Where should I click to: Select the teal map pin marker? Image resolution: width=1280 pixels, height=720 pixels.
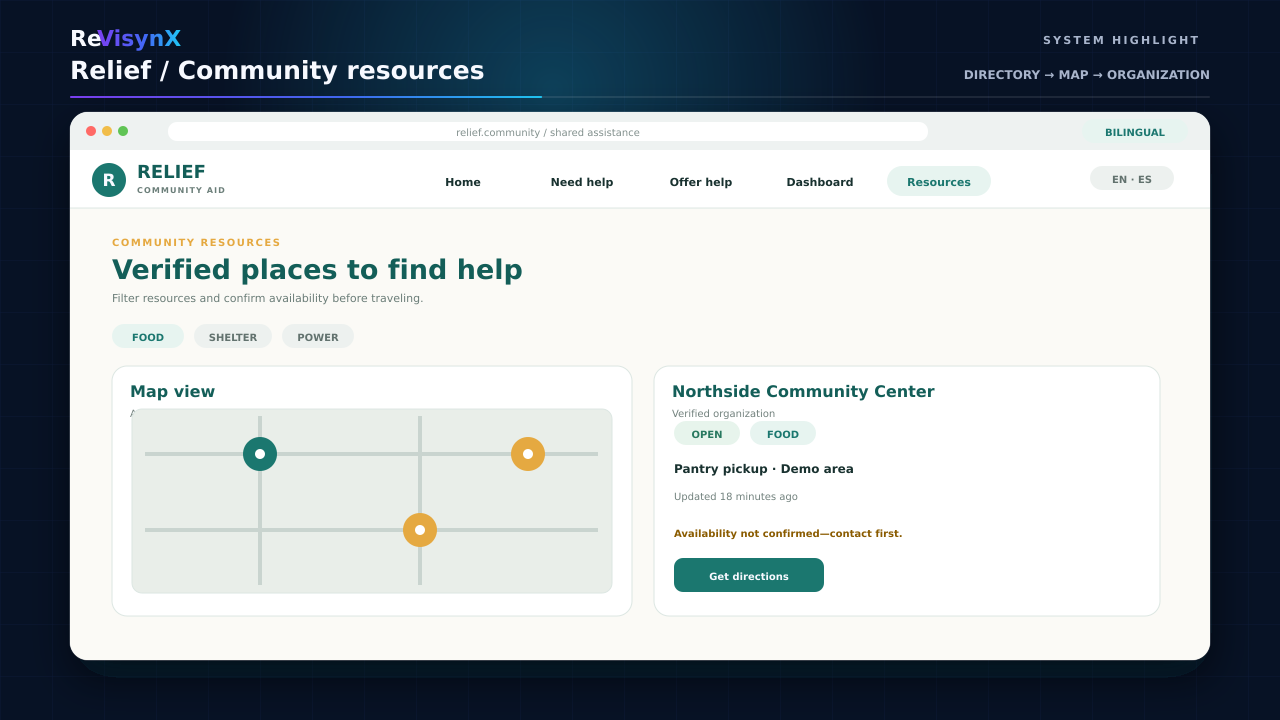pyautogui.click(x=260, y=454)
